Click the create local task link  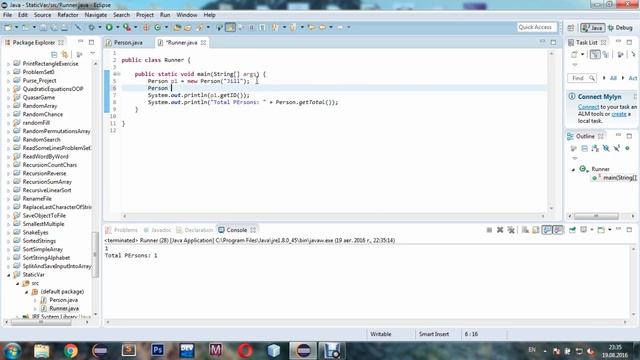click(x=619, y=114)
